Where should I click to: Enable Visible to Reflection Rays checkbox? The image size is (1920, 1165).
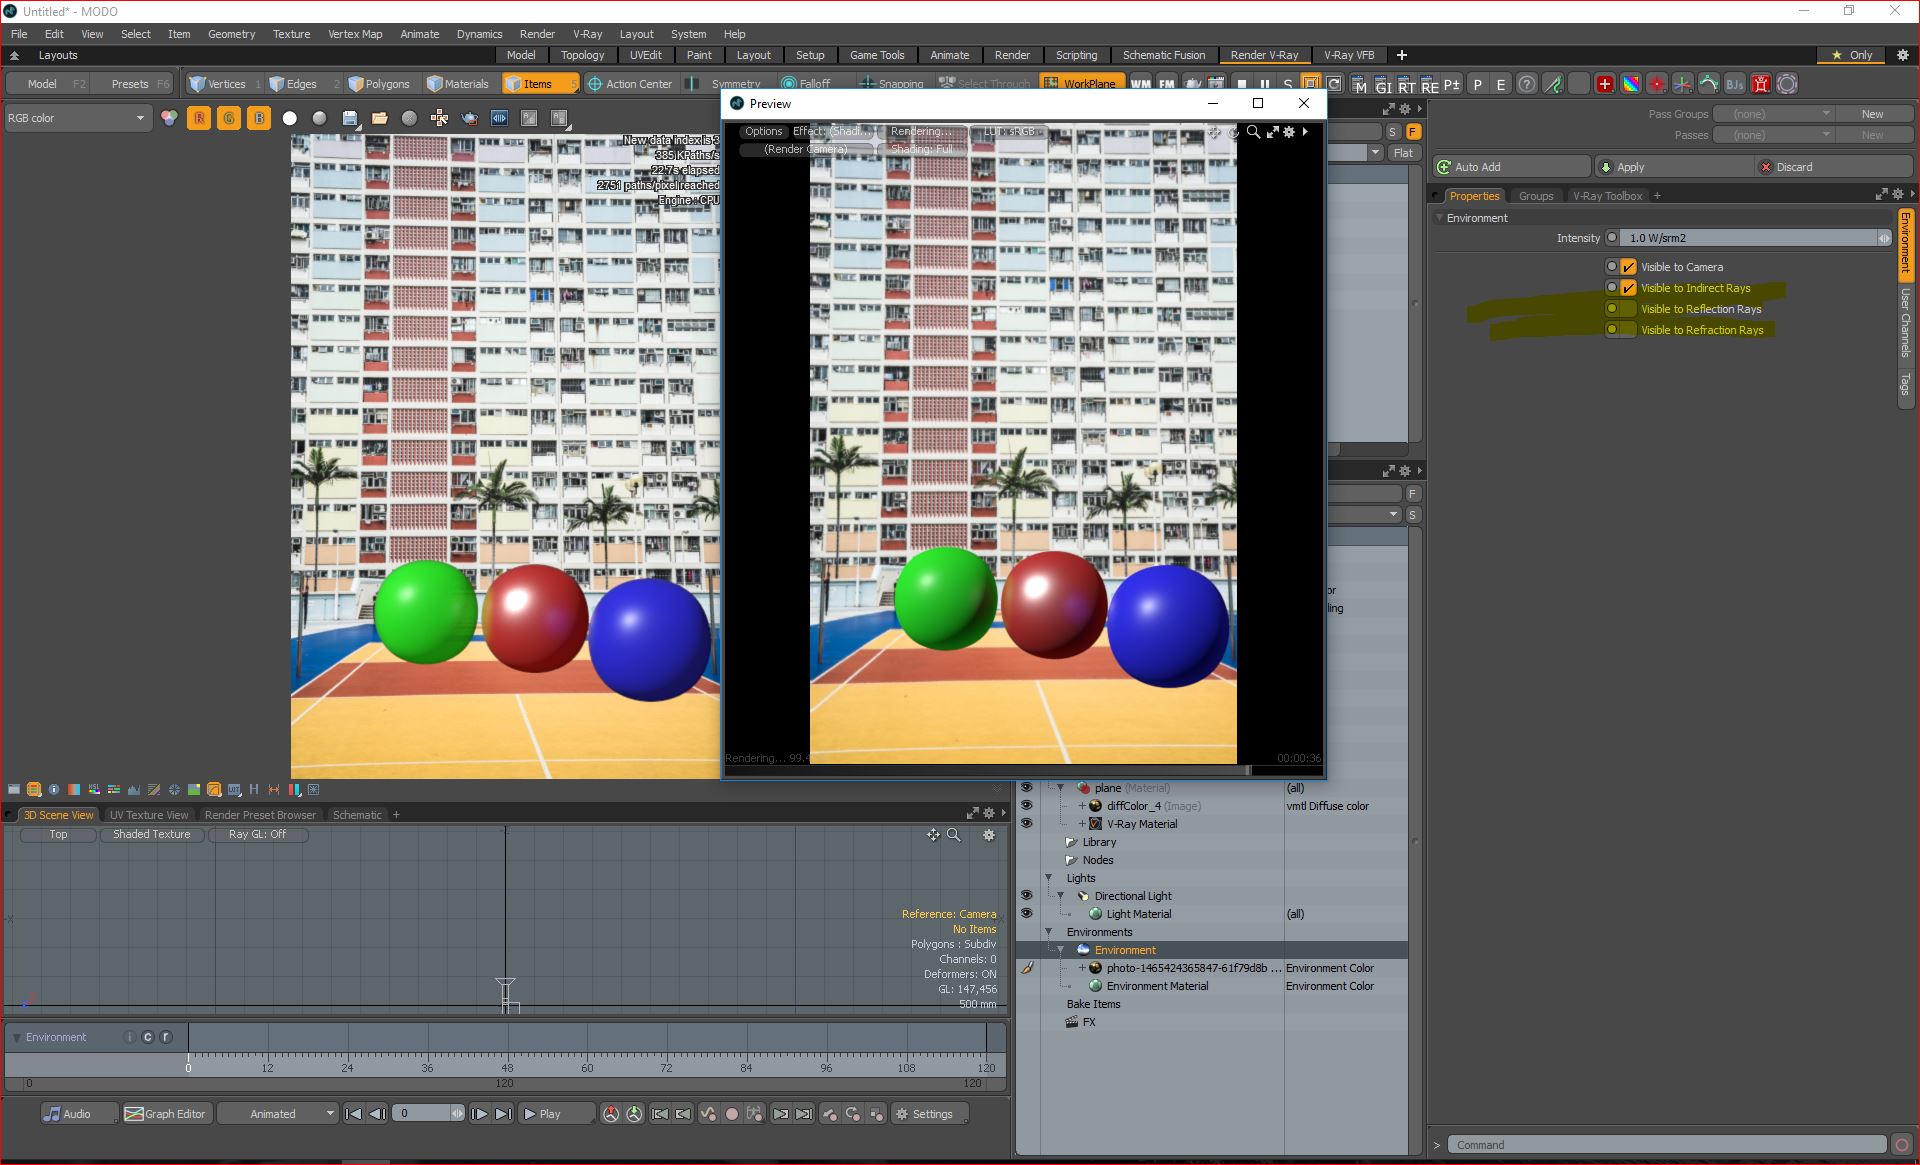click(1629, 309)
